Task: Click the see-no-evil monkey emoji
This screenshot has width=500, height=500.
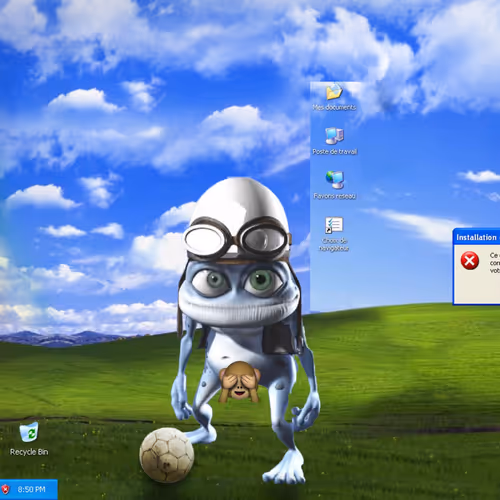Action: [239, 381]
